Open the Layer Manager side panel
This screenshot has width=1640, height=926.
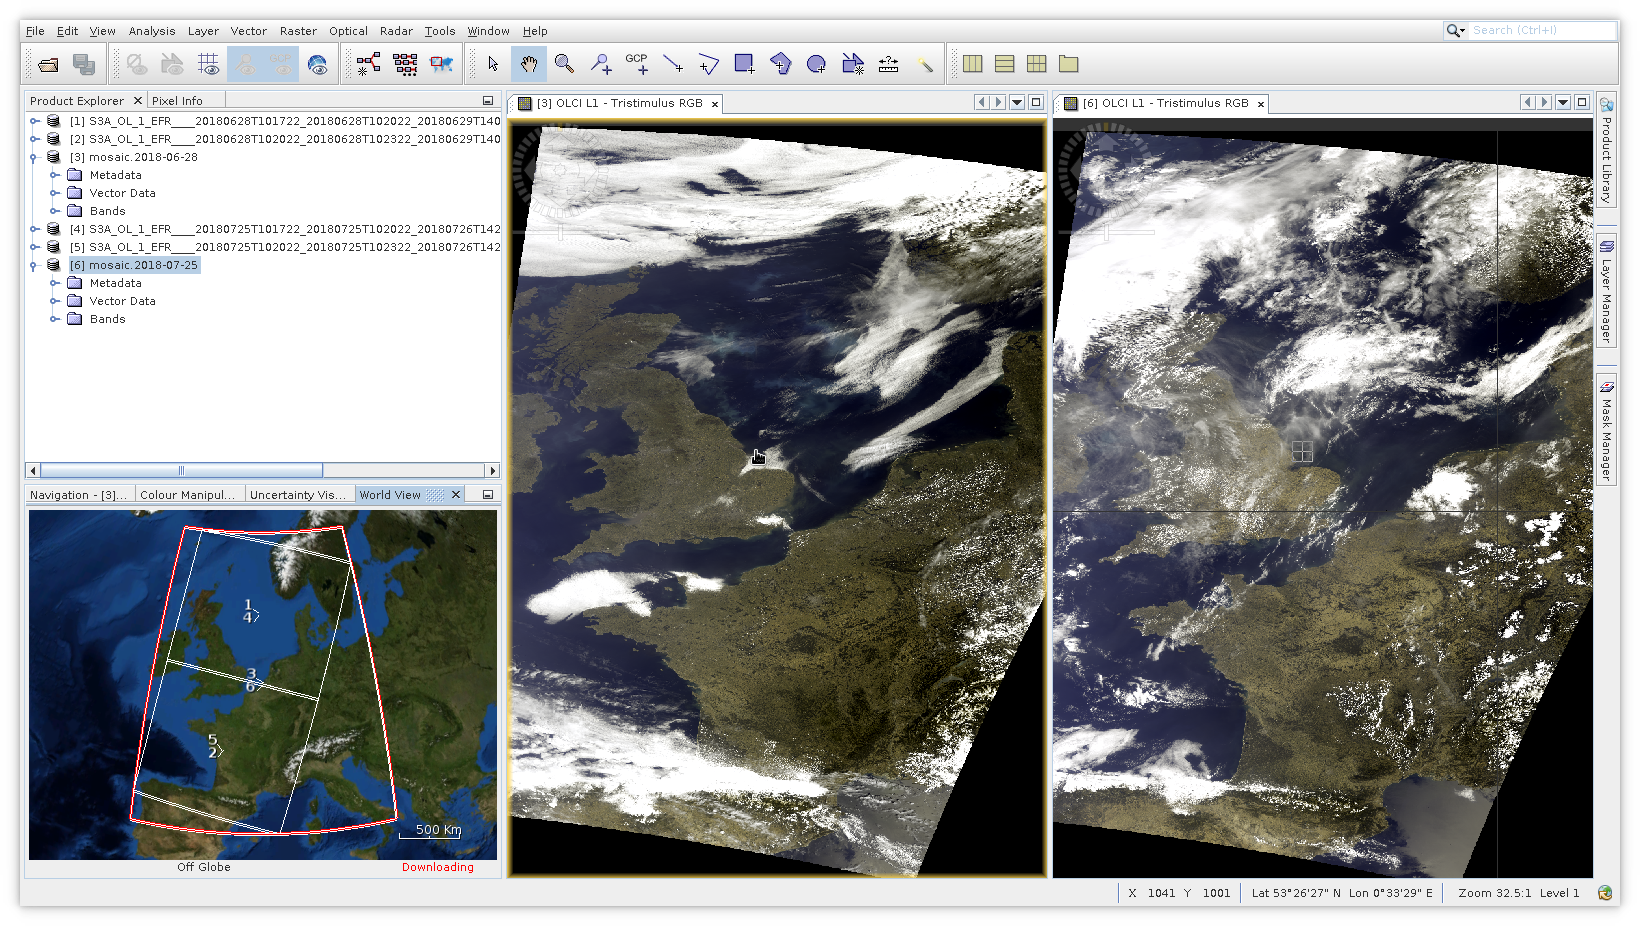1606,291
